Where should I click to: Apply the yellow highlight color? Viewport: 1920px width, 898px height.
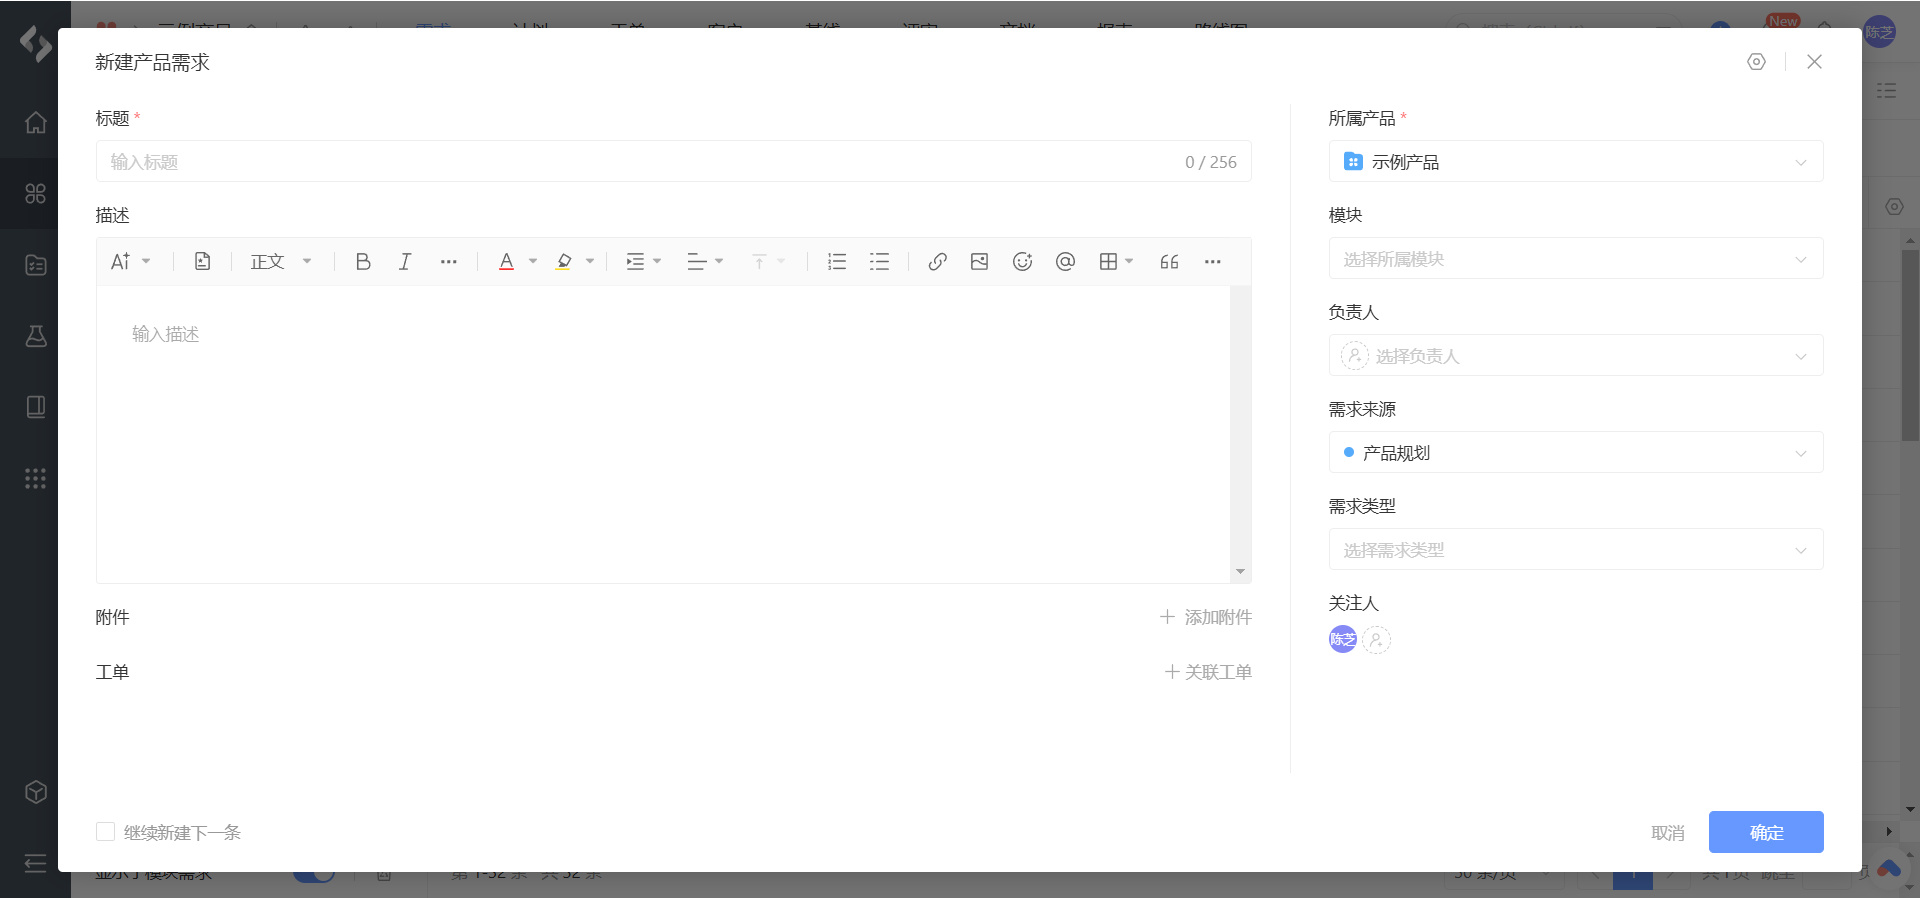564,262
